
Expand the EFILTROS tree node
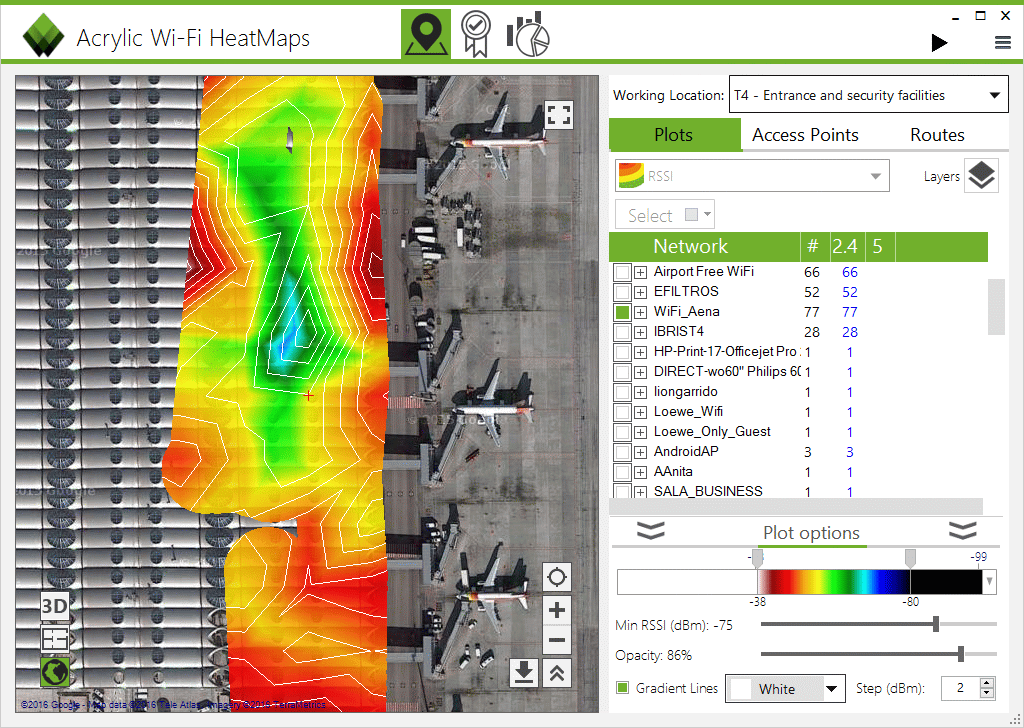tap(641, 292)
